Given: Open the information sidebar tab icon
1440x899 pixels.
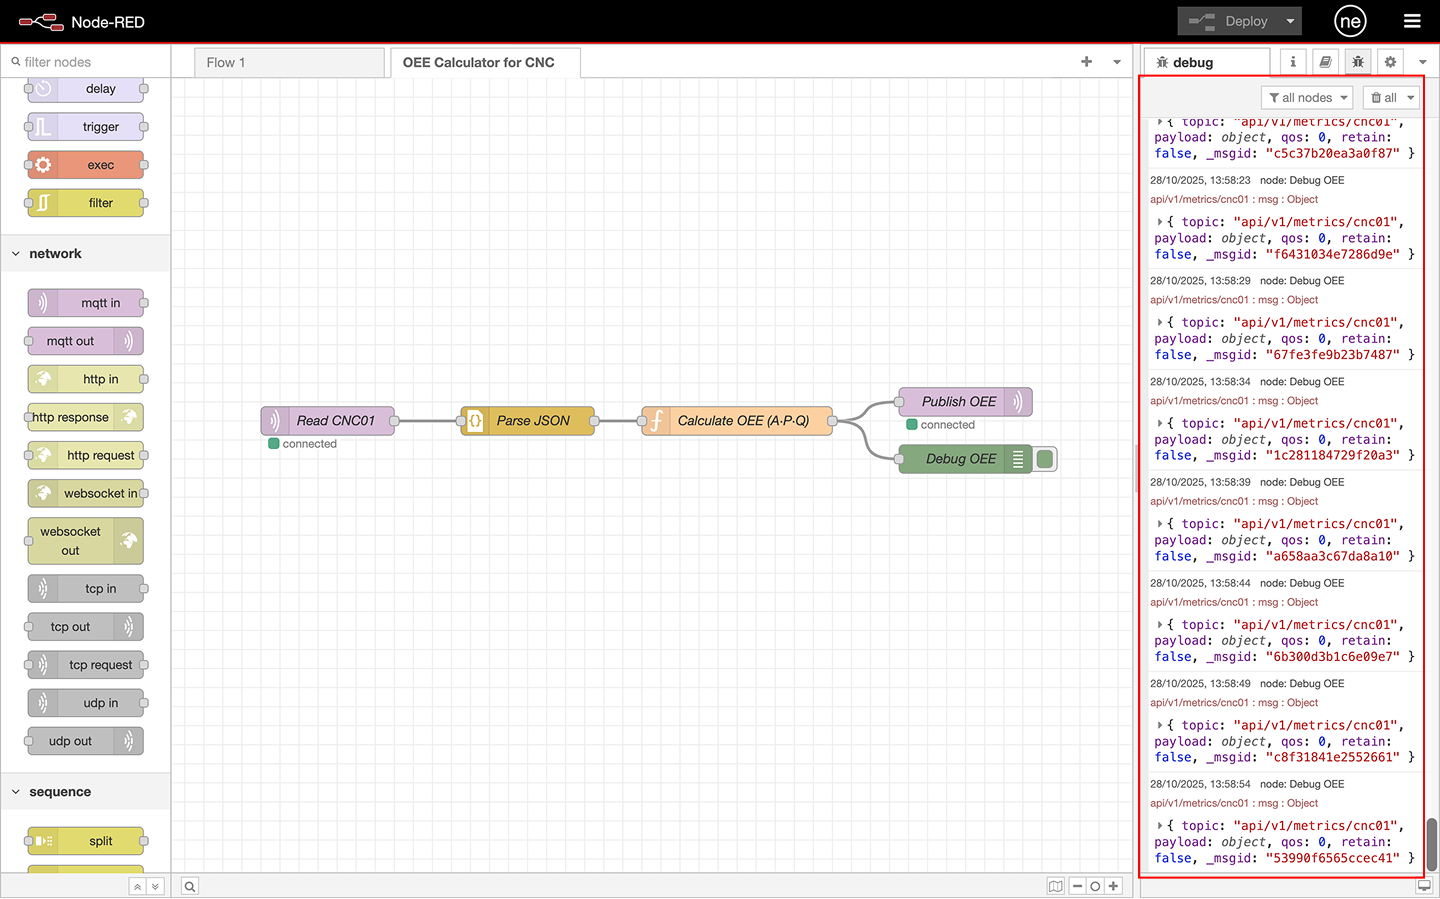Looking at the screenshot, I should (x=1293, y=62).
